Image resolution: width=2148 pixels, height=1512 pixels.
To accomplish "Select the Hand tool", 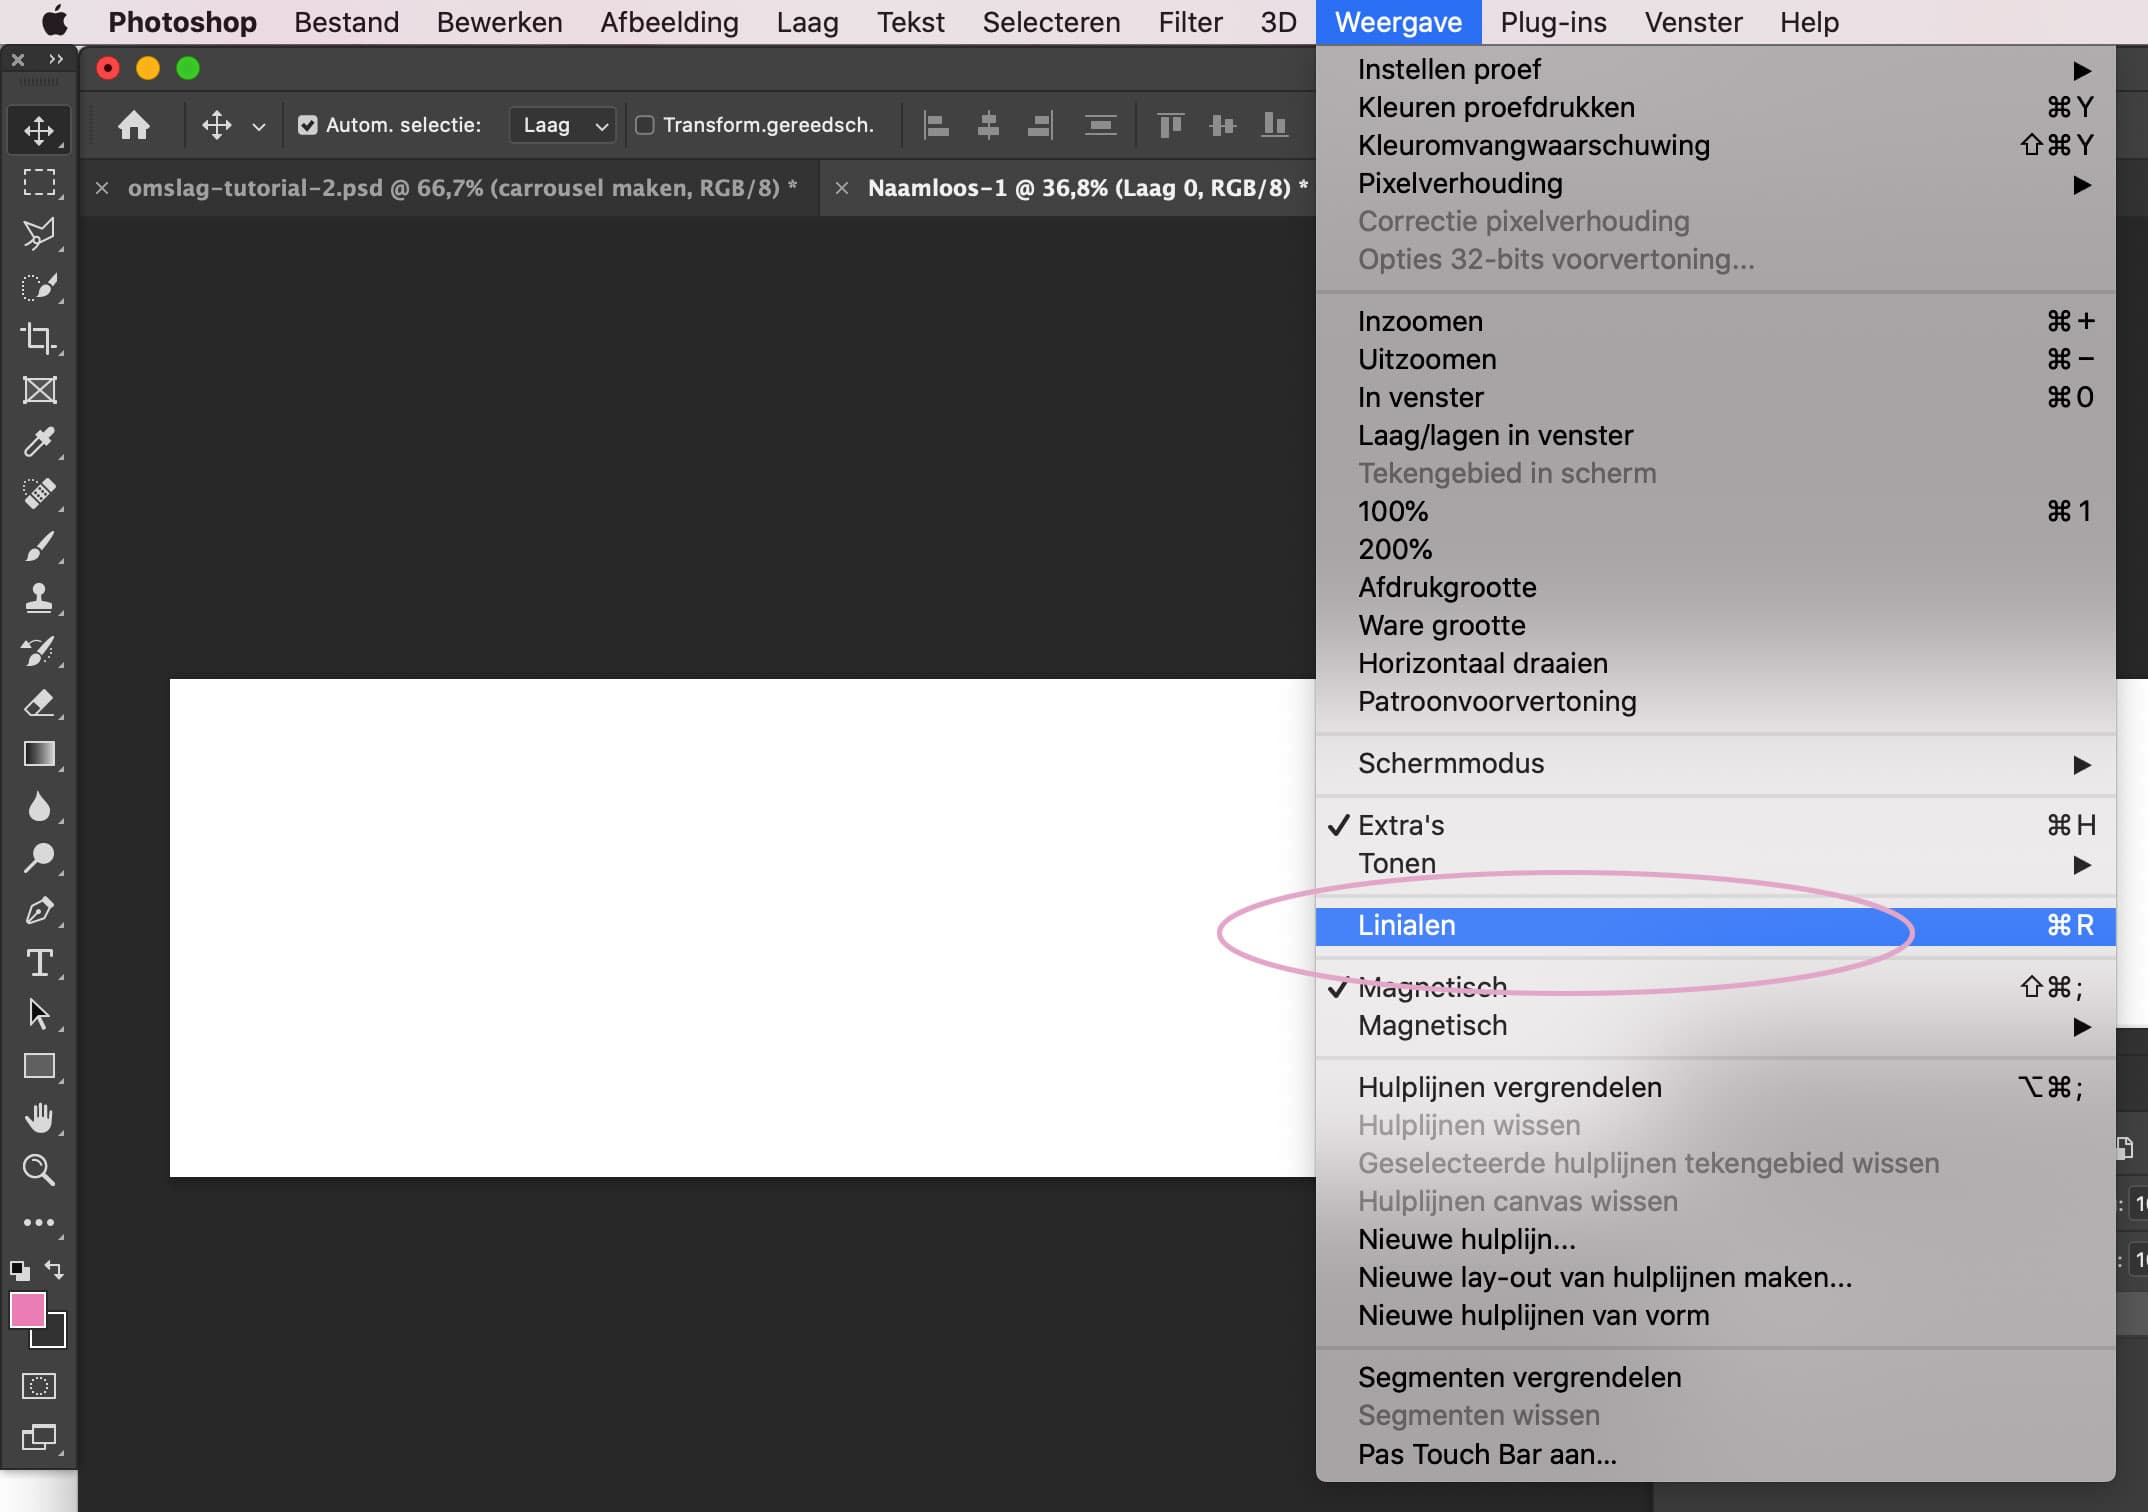I will click(x=38, y=1118).
